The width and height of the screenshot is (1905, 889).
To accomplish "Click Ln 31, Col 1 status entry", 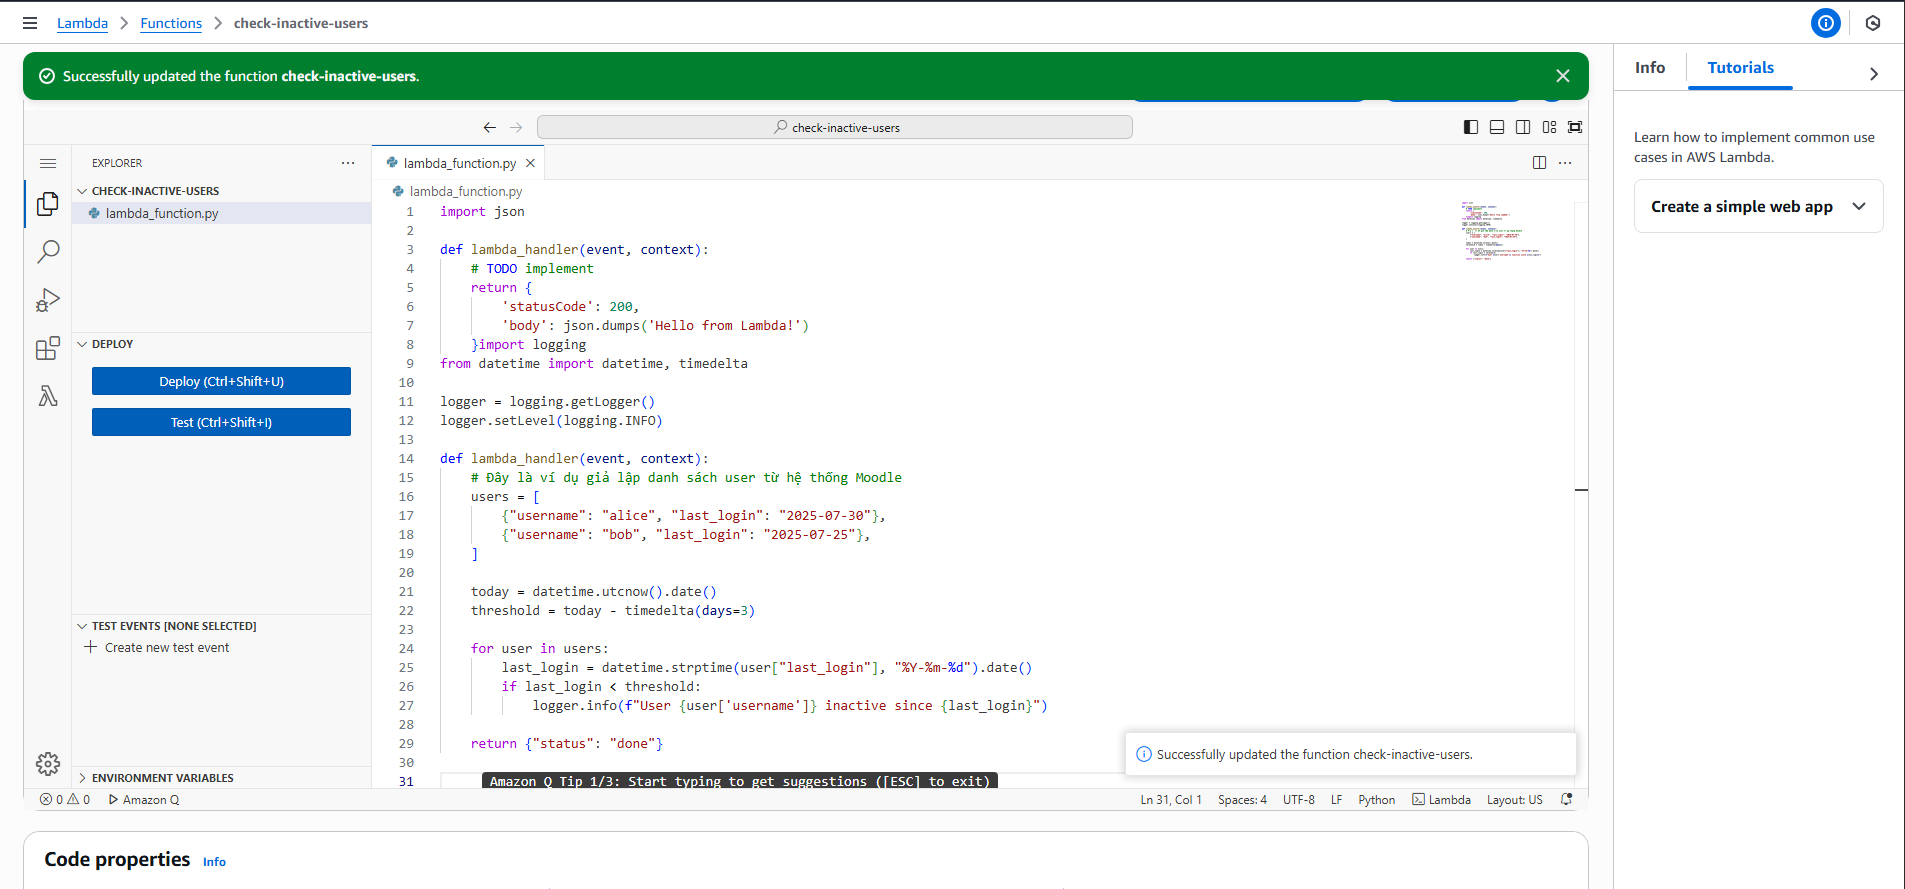I will [x=1171, y=800].
